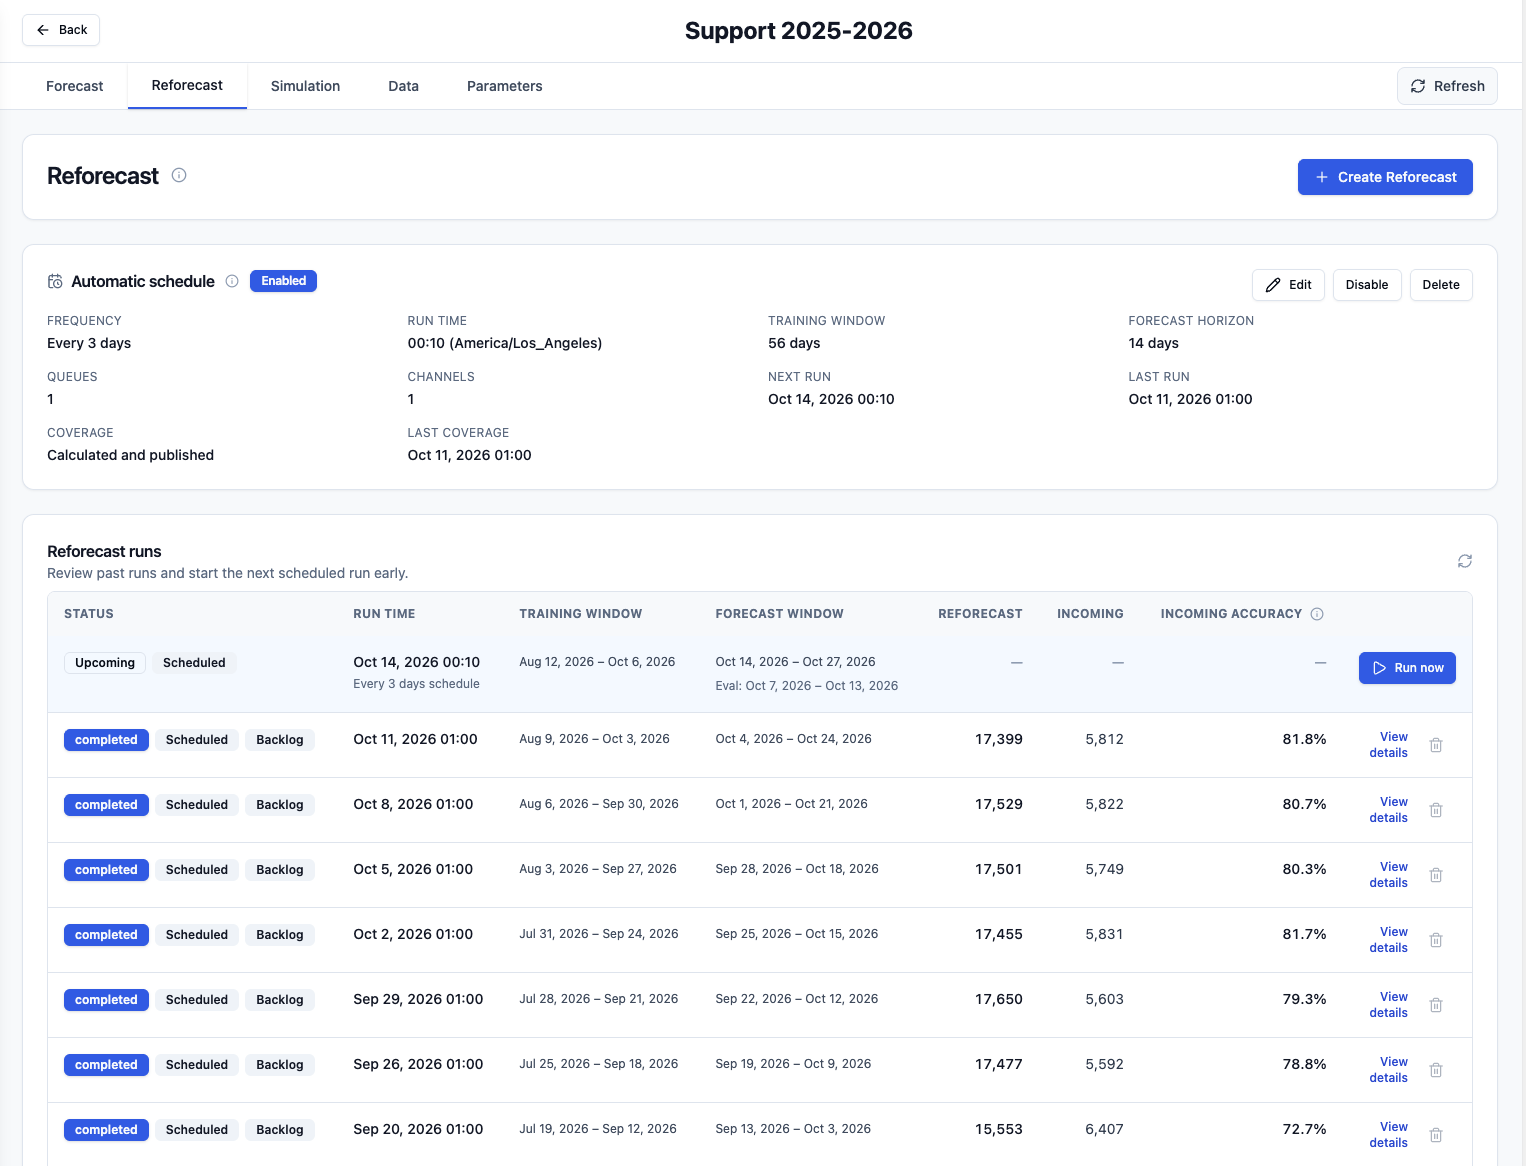The height and width of the screenshot is (1166, 1526).
Task: View details of Sep 20, 2026 run
Action: pos(1388,1135)
